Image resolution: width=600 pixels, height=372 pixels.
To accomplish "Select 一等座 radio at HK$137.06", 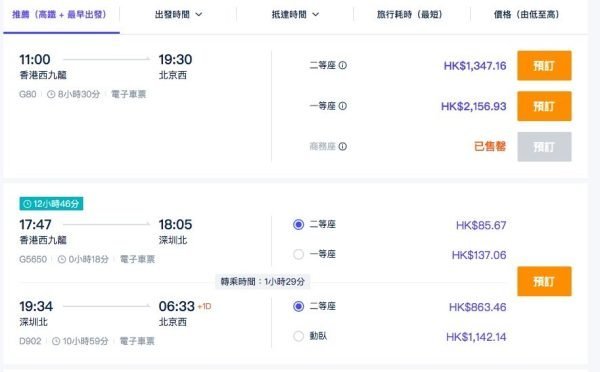I will pyautogui.click(x=298, y=255).
